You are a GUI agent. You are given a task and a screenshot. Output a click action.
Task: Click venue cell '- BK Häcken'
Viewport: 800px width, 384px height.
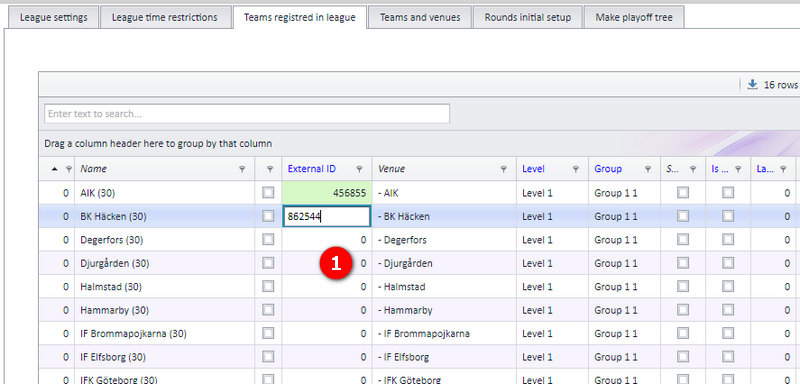[x=444, y=216]
